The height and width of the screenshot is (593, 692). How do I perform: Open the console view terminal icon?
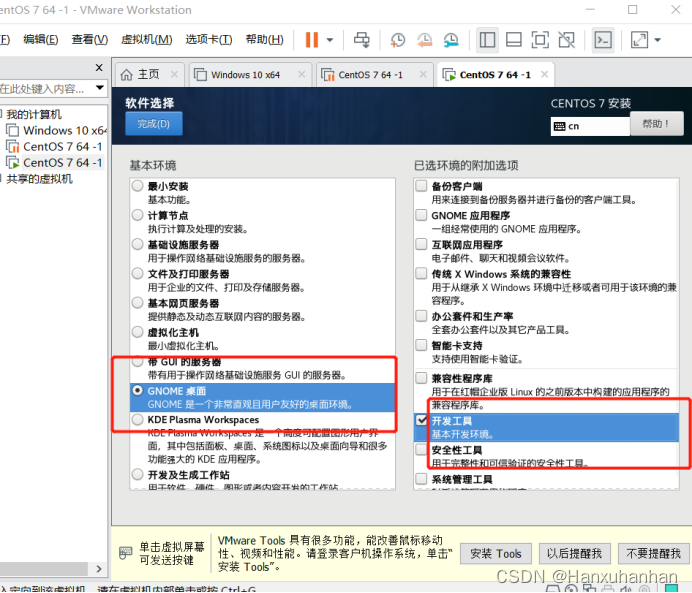point(603,40)
